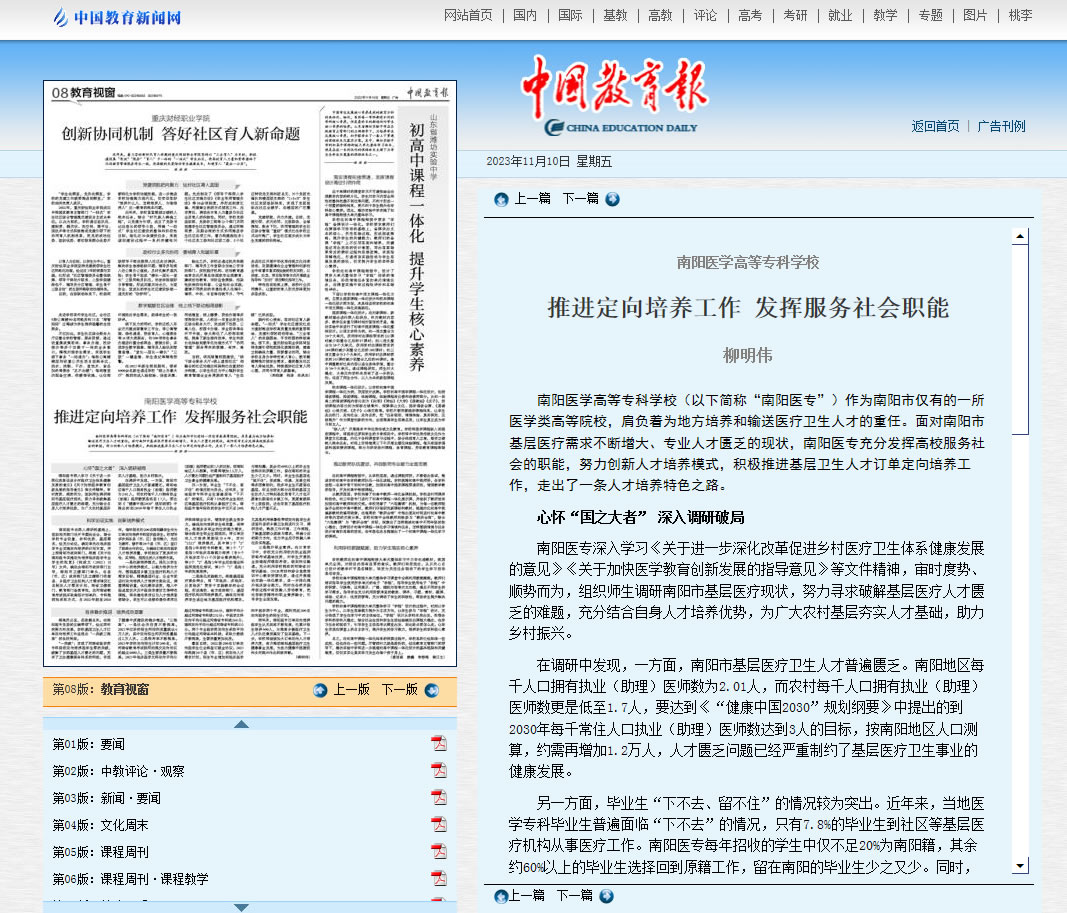This screenshot has width=1067, height=913.
Task: Click the current page label 第08版：教育视窗
Action: click(101, 689)
